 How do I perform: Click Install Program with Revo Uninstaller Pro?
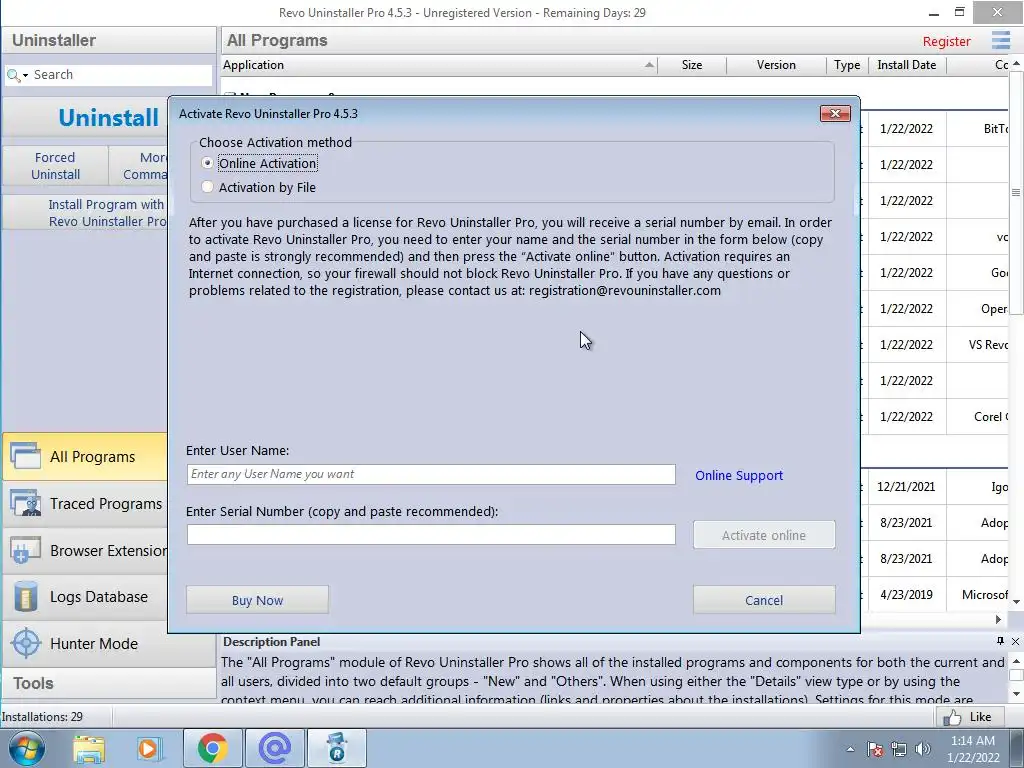tap(85, 213)
